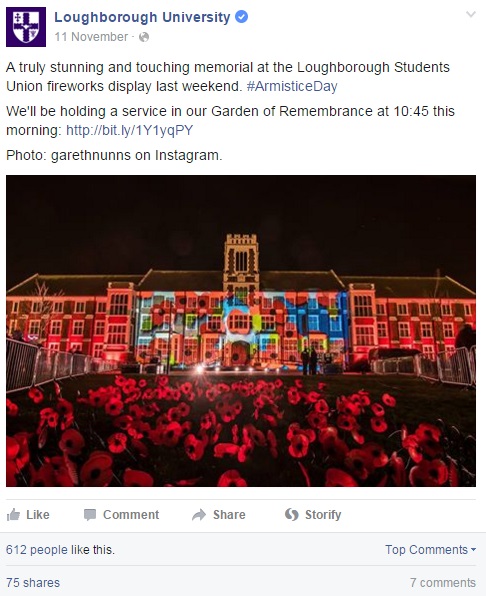Click the Share arrow icon
This screenshot has height=596, width=486.
pos(199,515)
